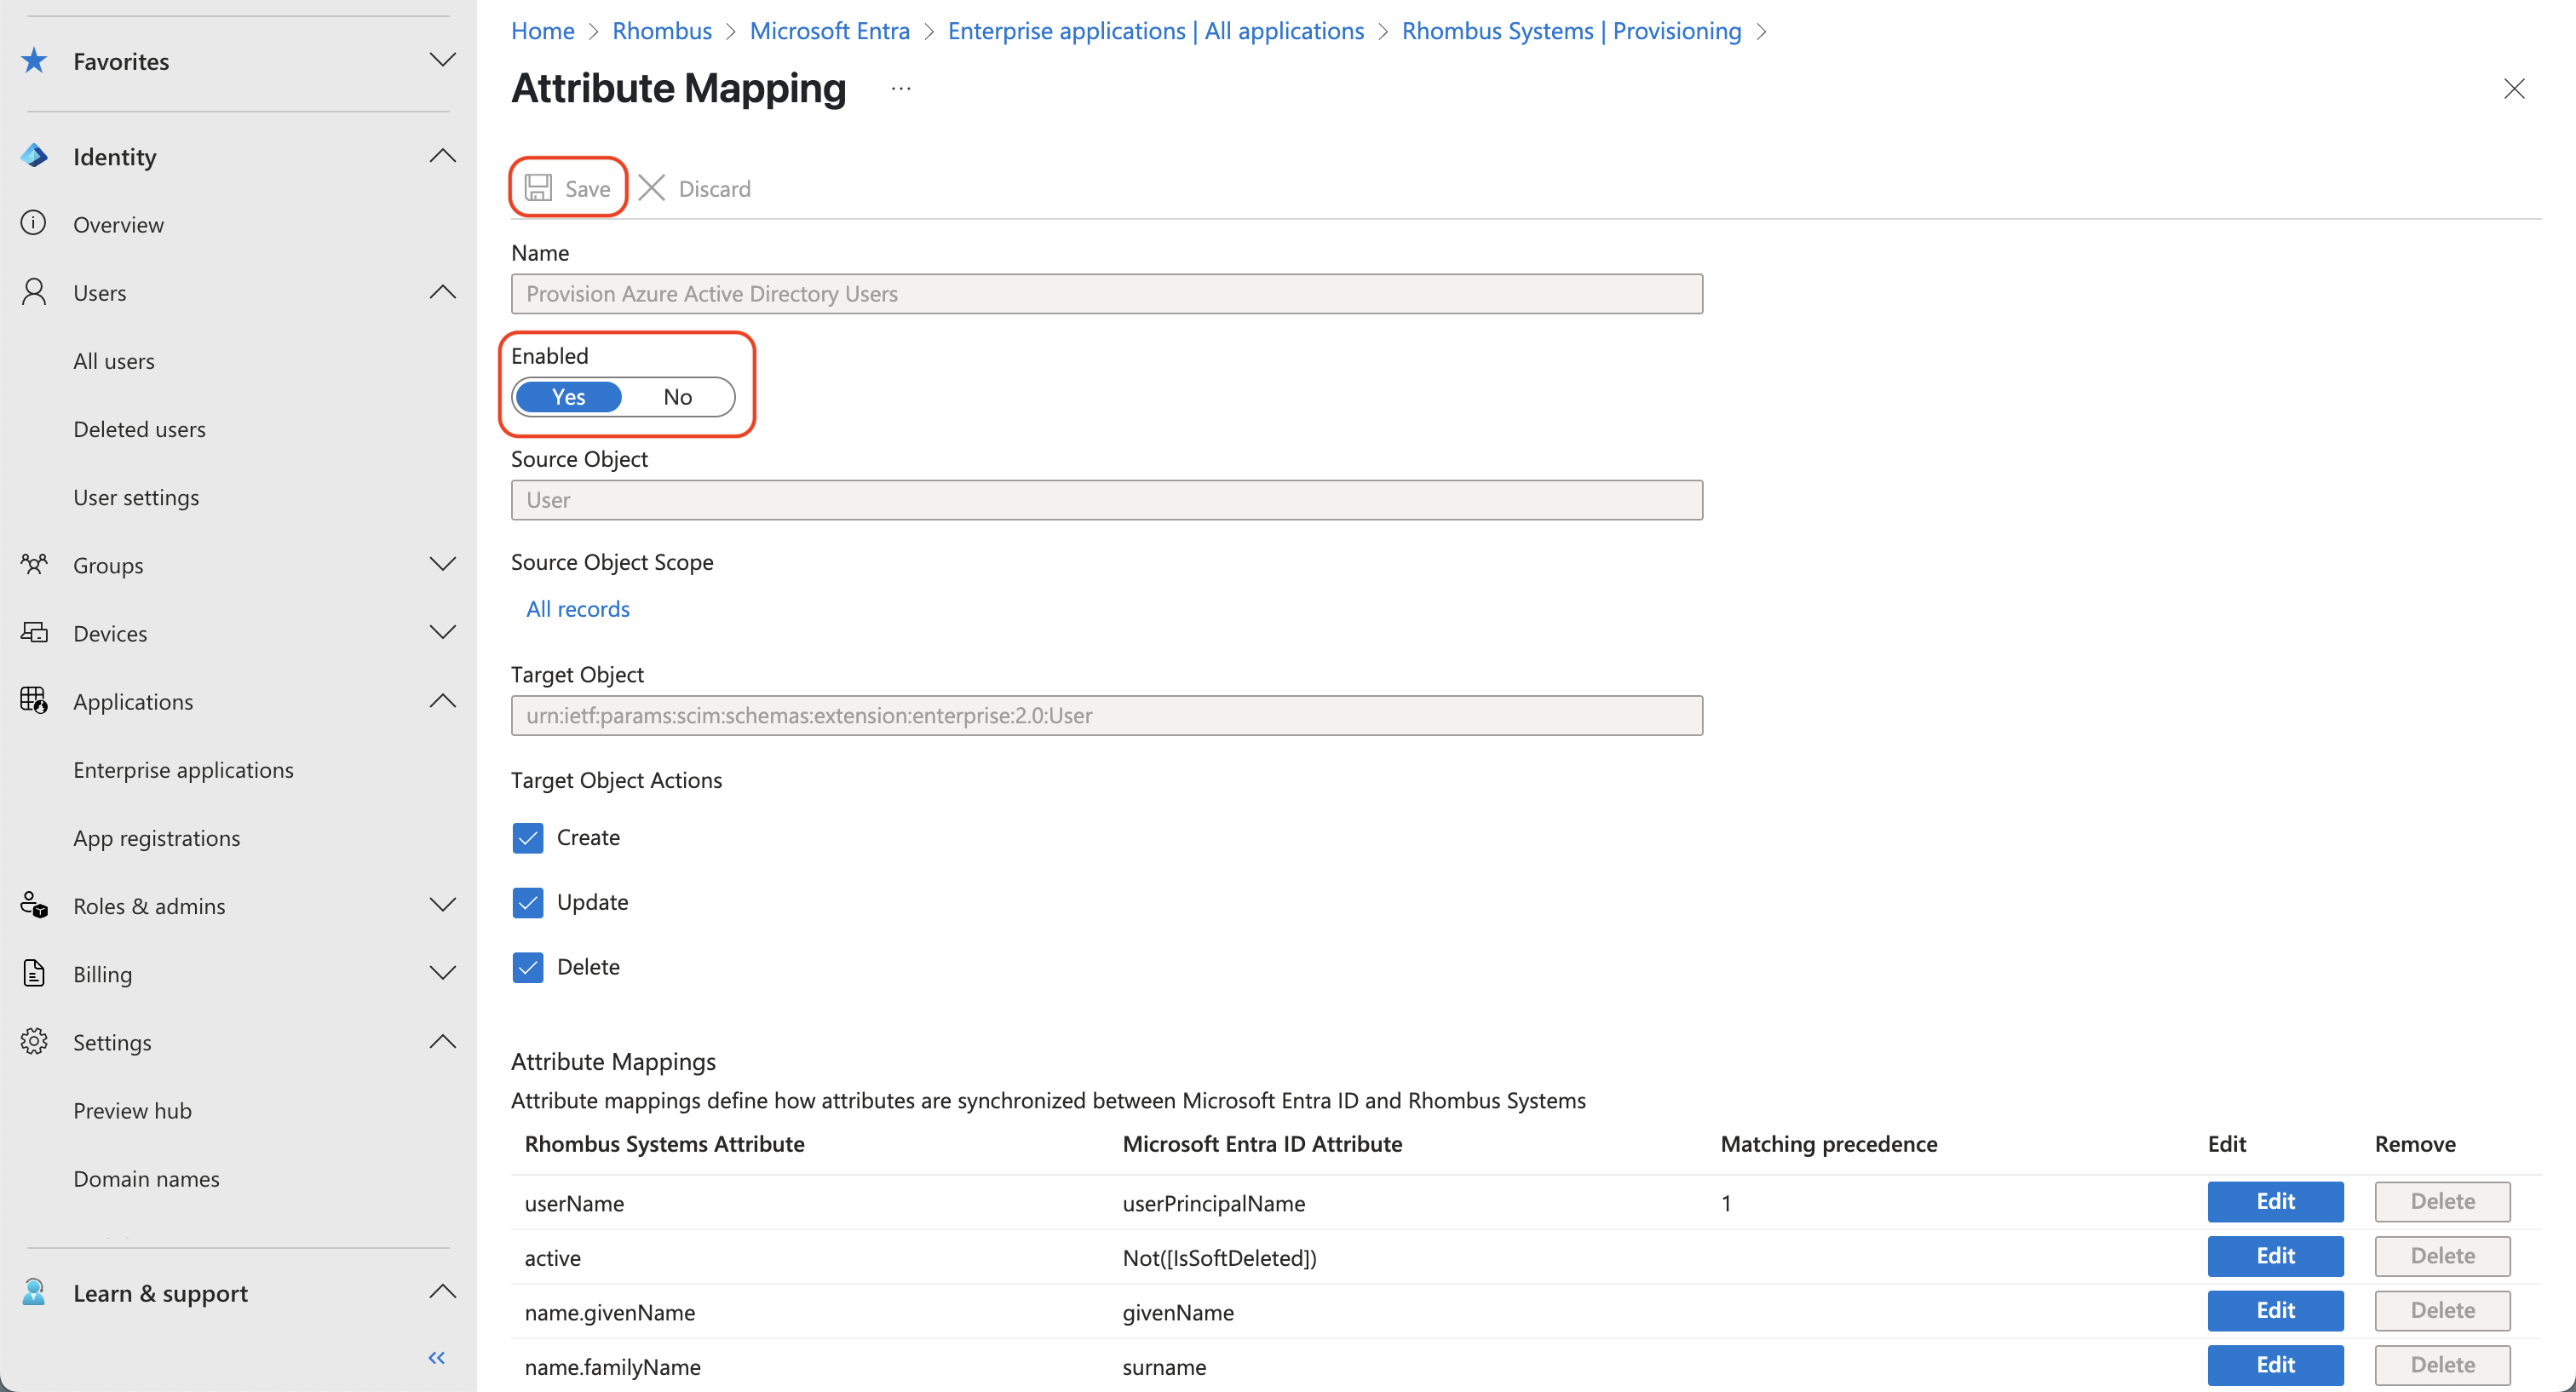Delete the name.familyName mapping
Image resolution: width=2576 pixels, height=1392 pixels.
click(2442, 1365)
